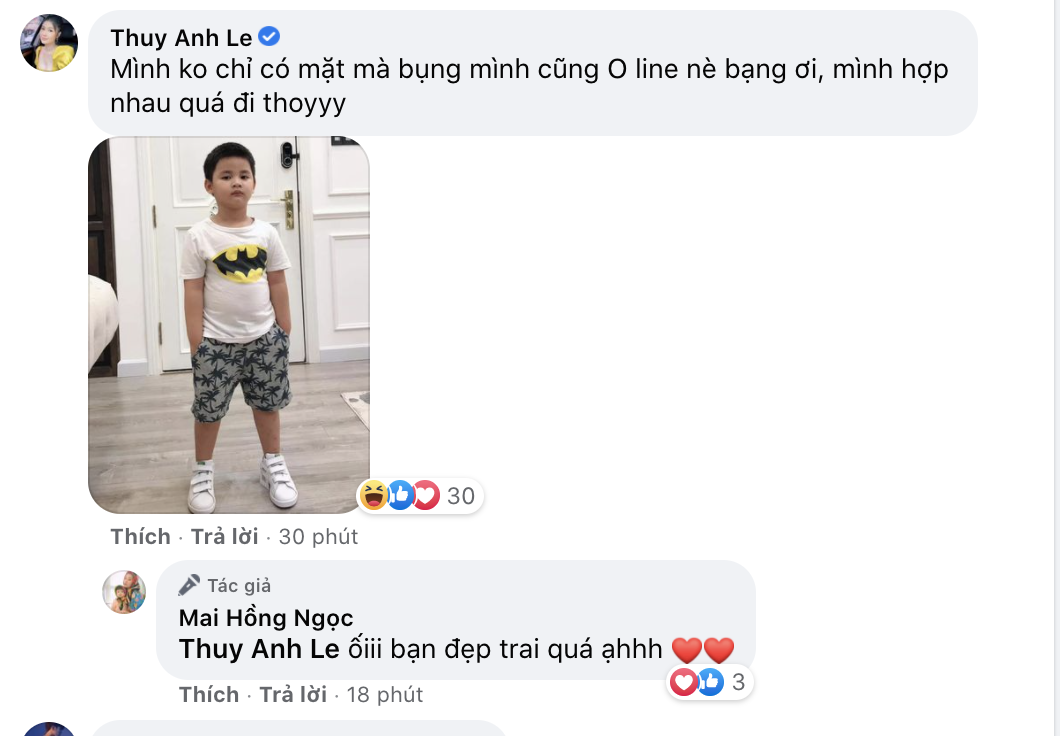Open Thuy Anh Le's profile avatar
The height and width of the screenshot is (736, 1060).
[x=49, y=43]
